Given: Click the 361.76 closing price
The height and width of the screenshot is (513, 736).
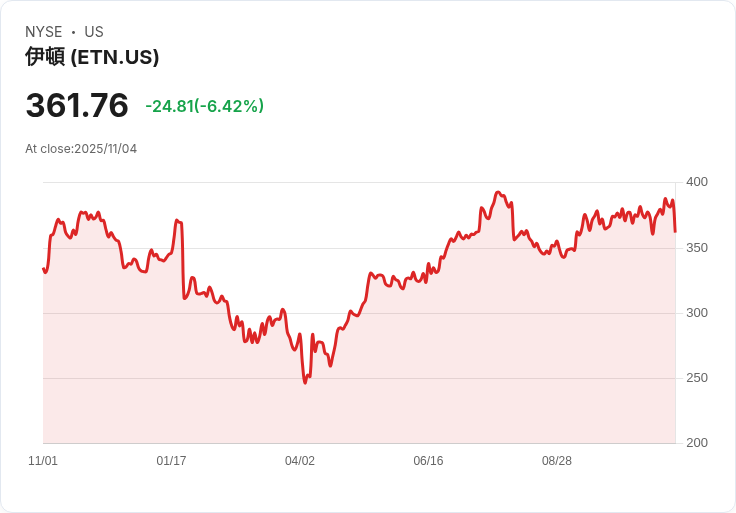Looking at the screenshot, I should [x=77, y=106].
